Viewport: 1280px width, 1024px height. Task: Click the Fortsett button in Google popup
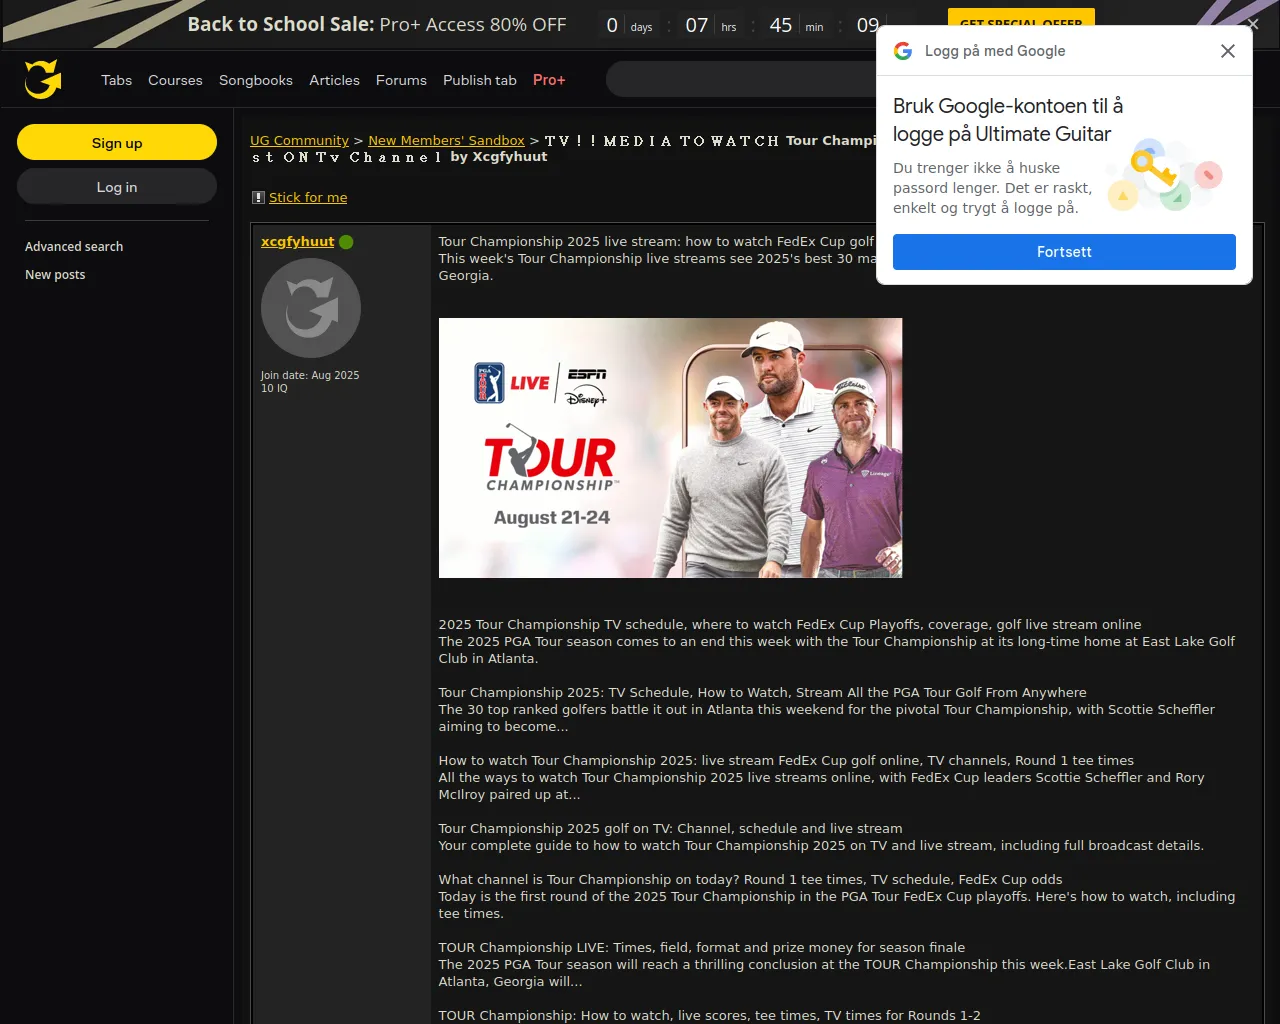point(1064,252)
